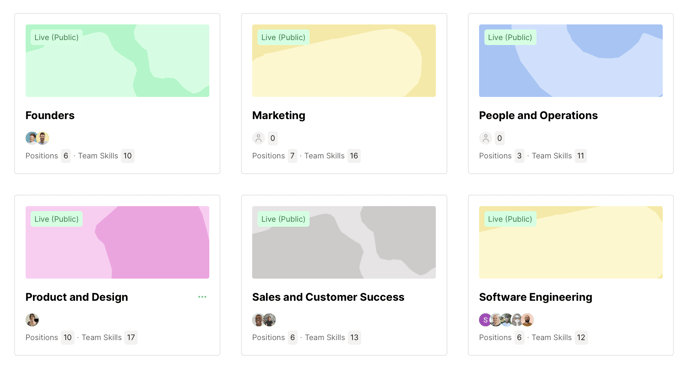Image resolution: width=688 pixels, height=371 pixels.
Task: Click the avatar on Product and Design card
Action: [32, 320]
